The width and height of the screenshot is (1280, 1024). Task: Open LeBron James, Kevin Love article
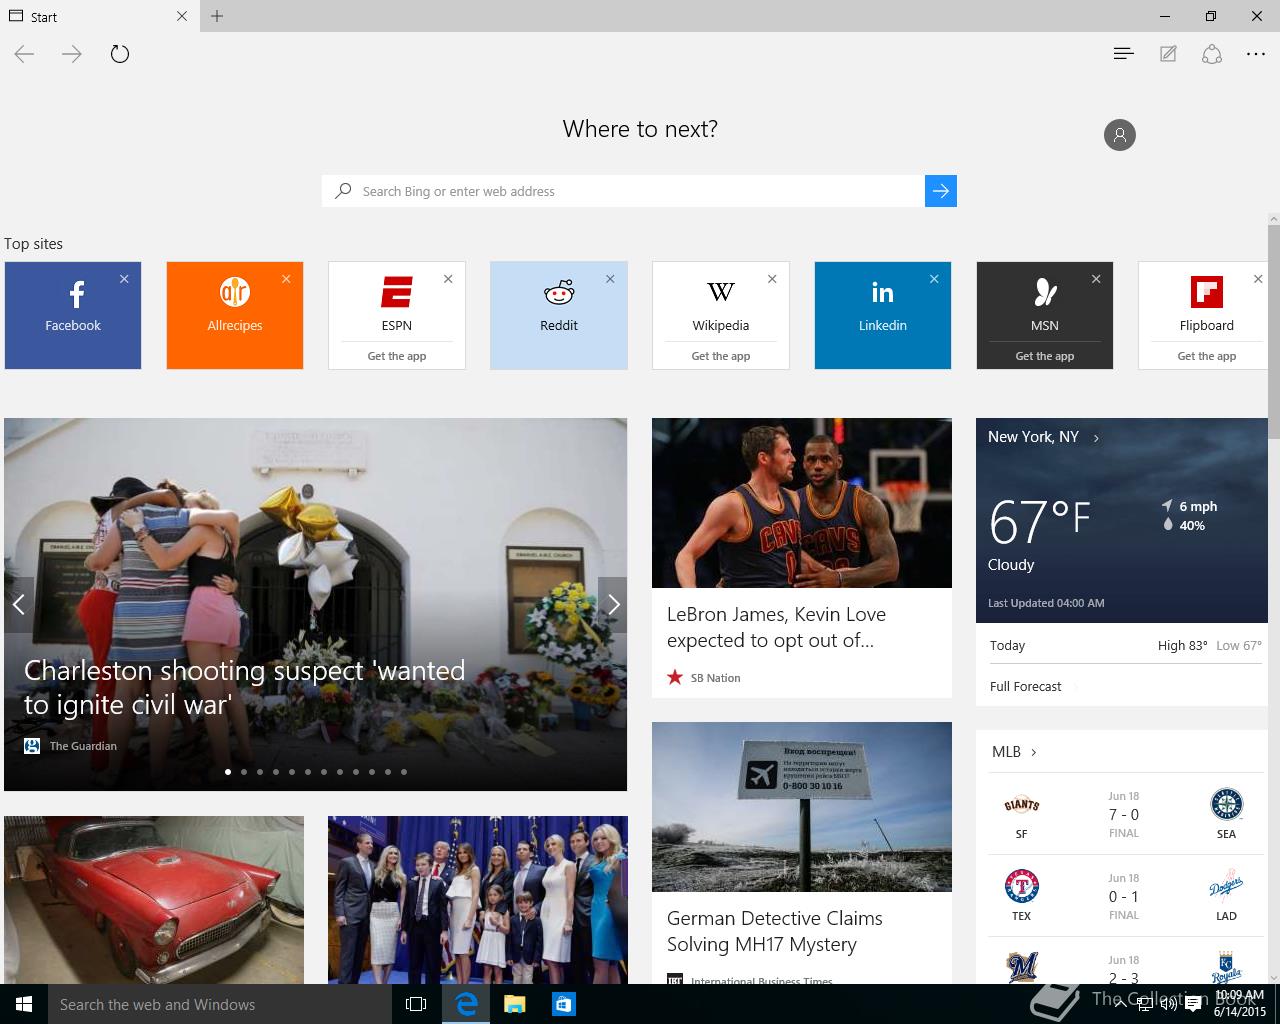pyautogui.click(x=777, y=627)
